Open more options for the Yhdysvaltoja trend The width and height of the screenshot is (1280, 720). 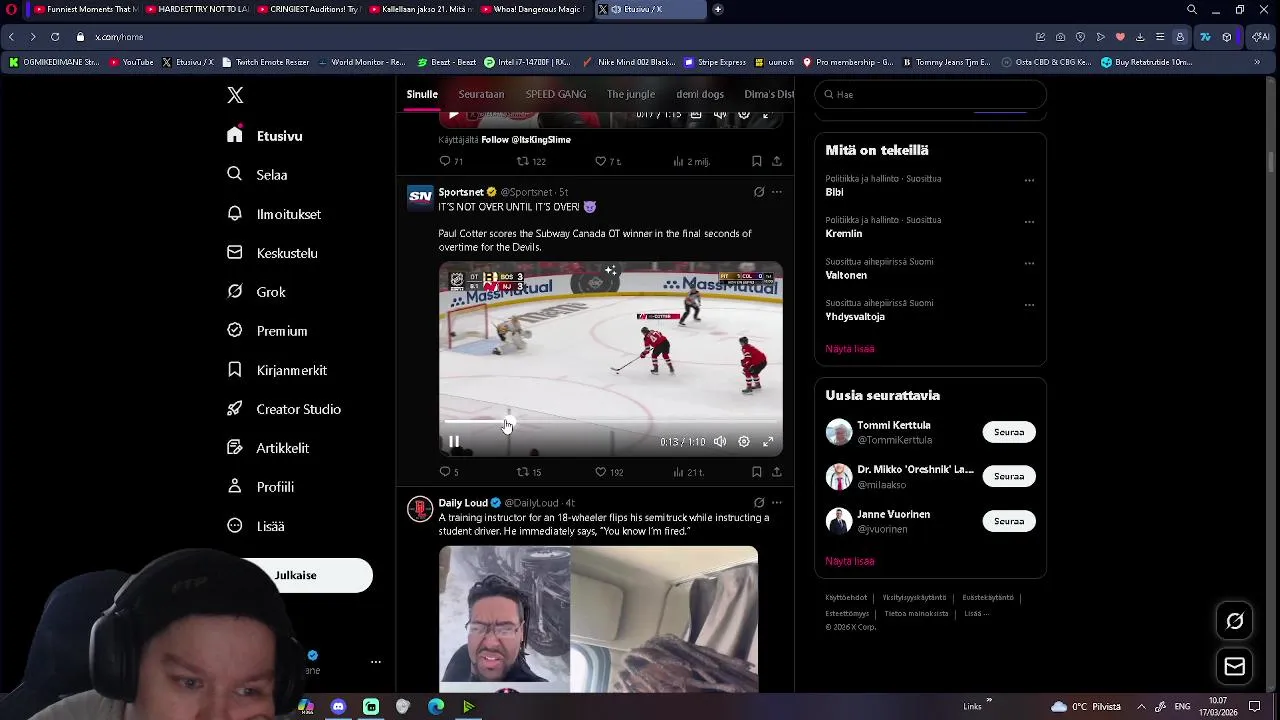click(x=1029, y=305)
